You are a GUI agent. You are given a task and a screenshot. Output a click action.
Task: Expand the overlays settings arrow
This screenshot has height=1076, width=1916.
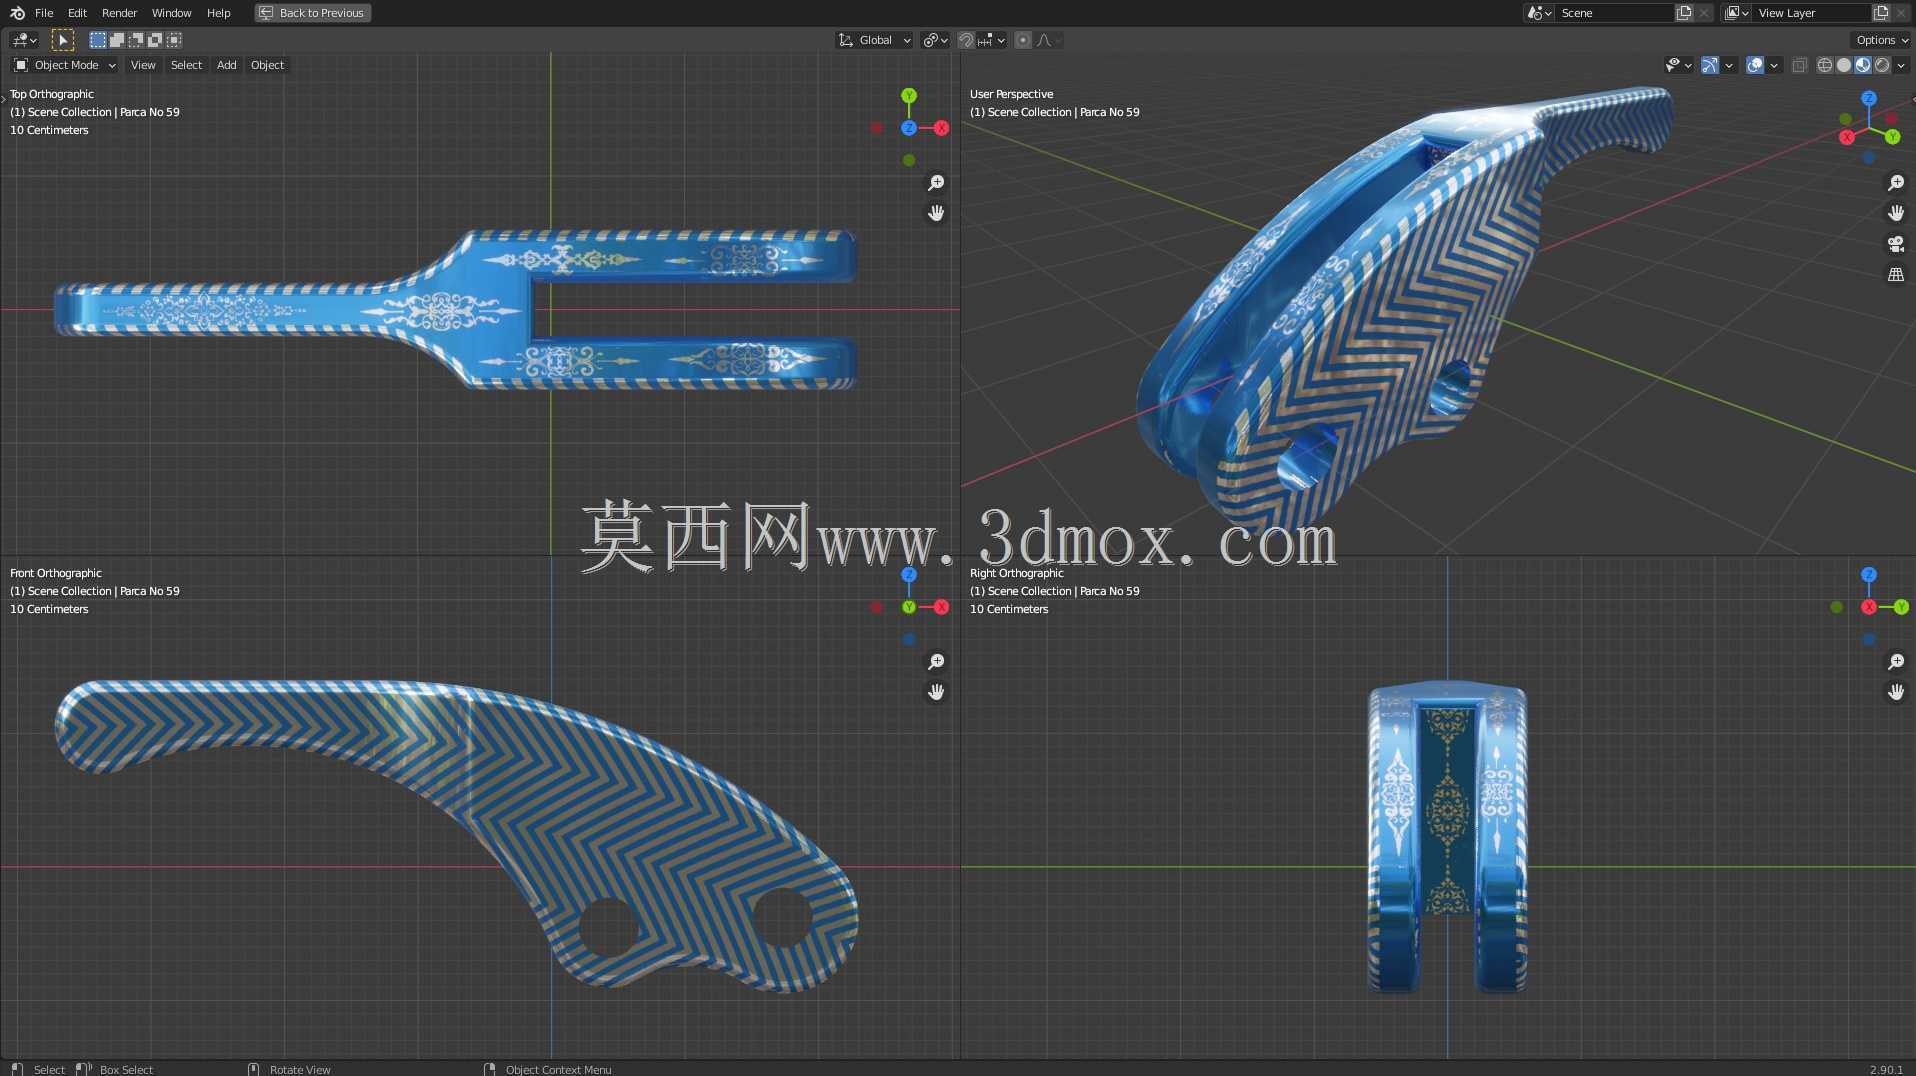[1774, 65]
